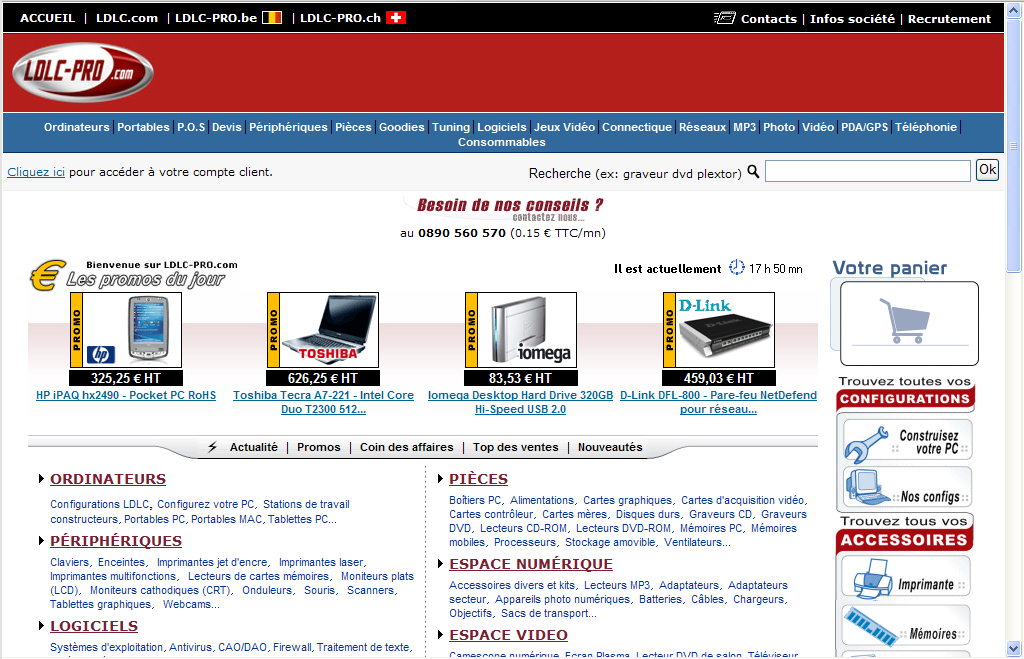Click the clock icon beside 17 h 50 mn
Screen dimensions: 1024x659
[737, 267]
